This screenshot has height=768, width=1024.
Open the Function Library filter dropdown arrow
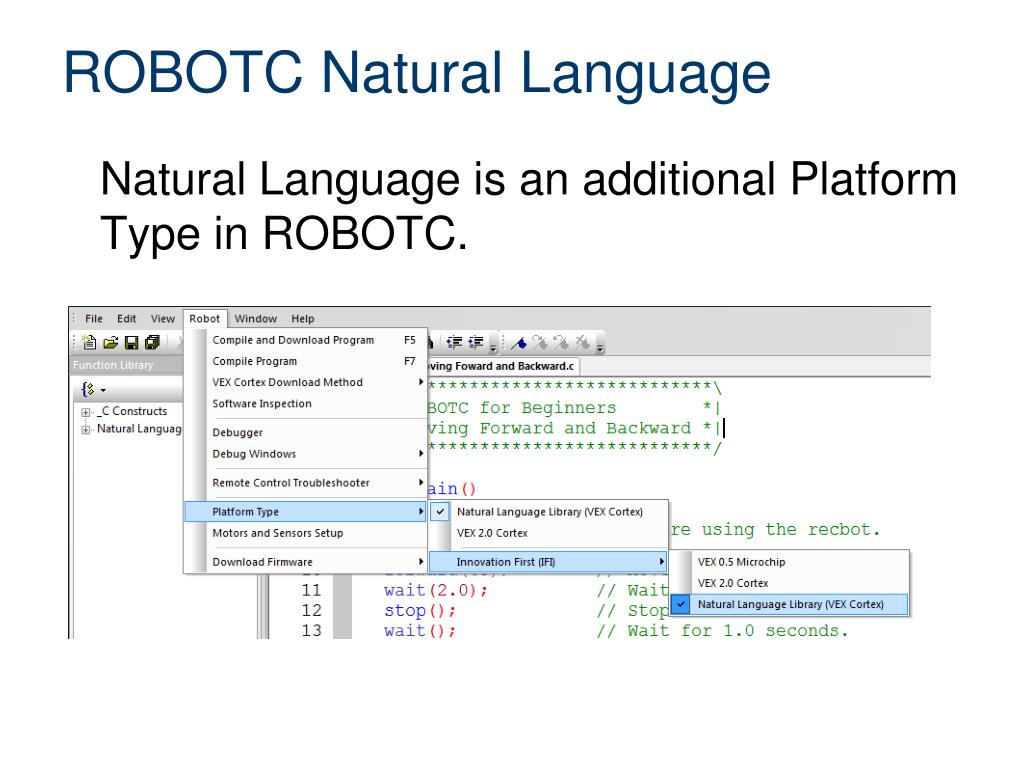click(103, 391)
